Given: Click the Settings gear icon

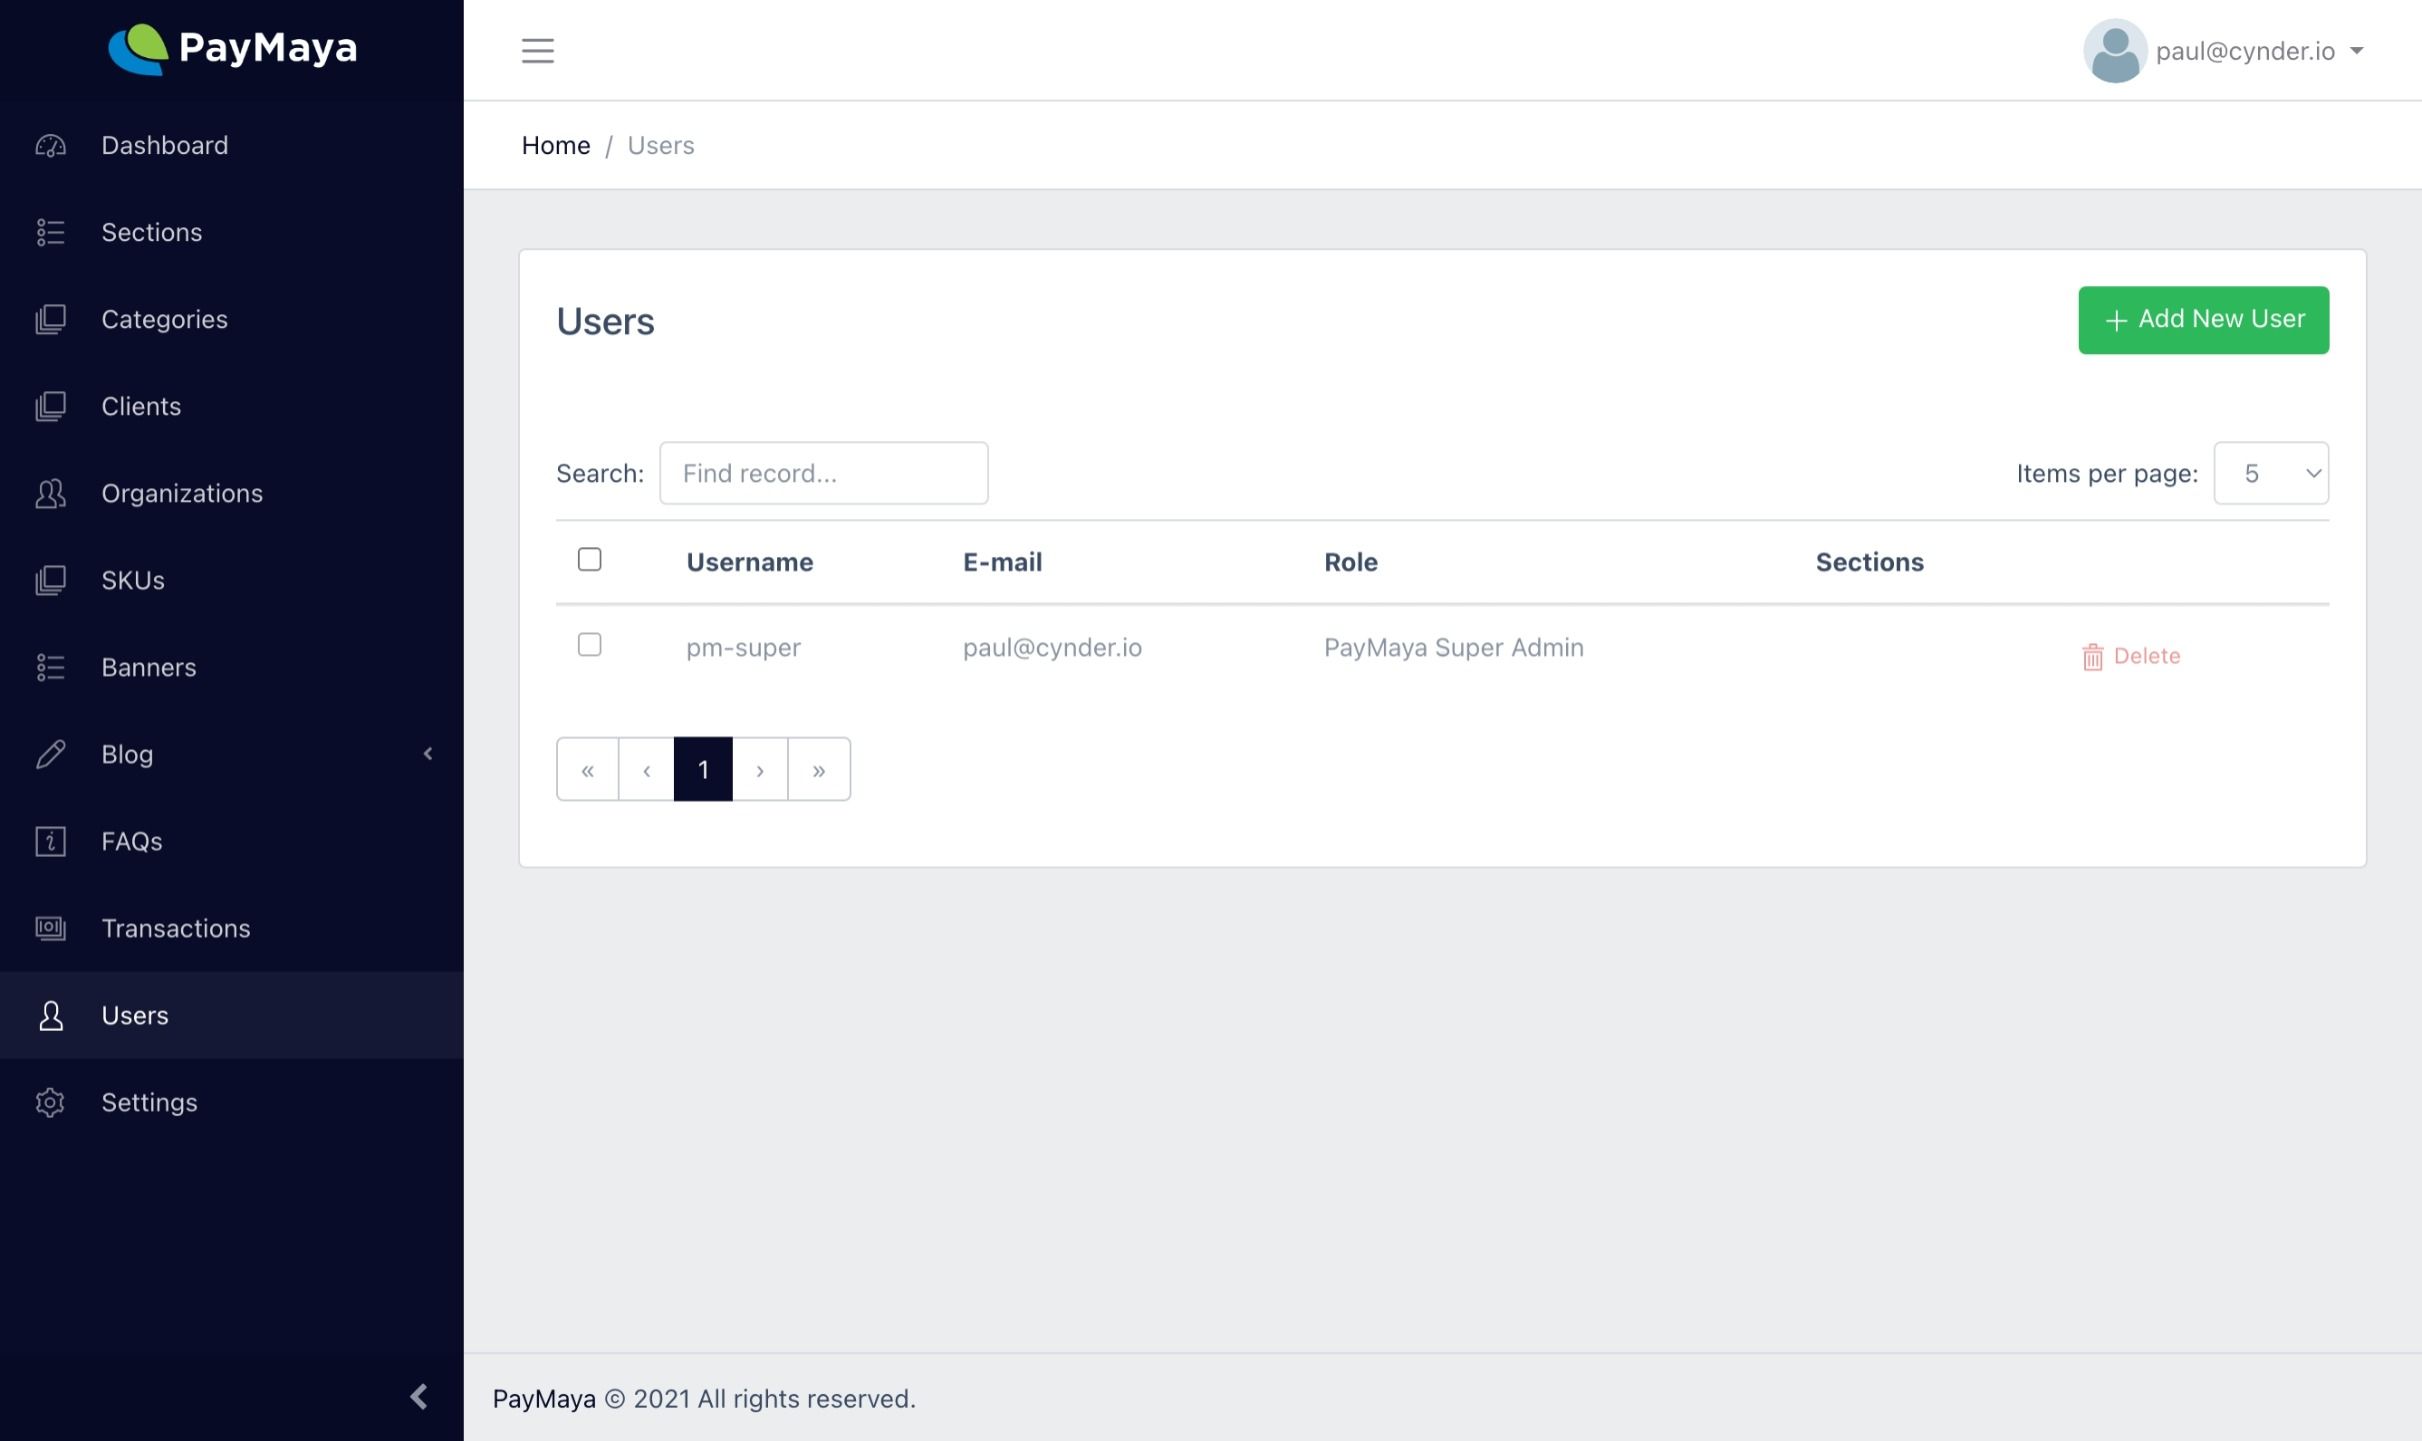Looking at the screenshot, I should 50,1102.
